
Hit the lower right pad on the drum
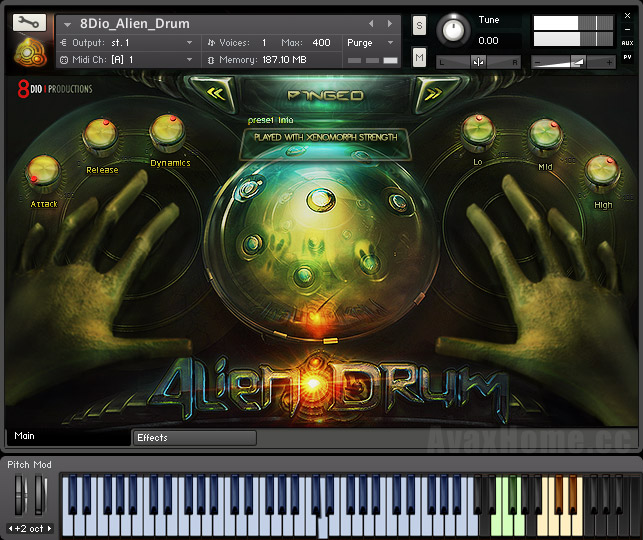click(370, 262)
